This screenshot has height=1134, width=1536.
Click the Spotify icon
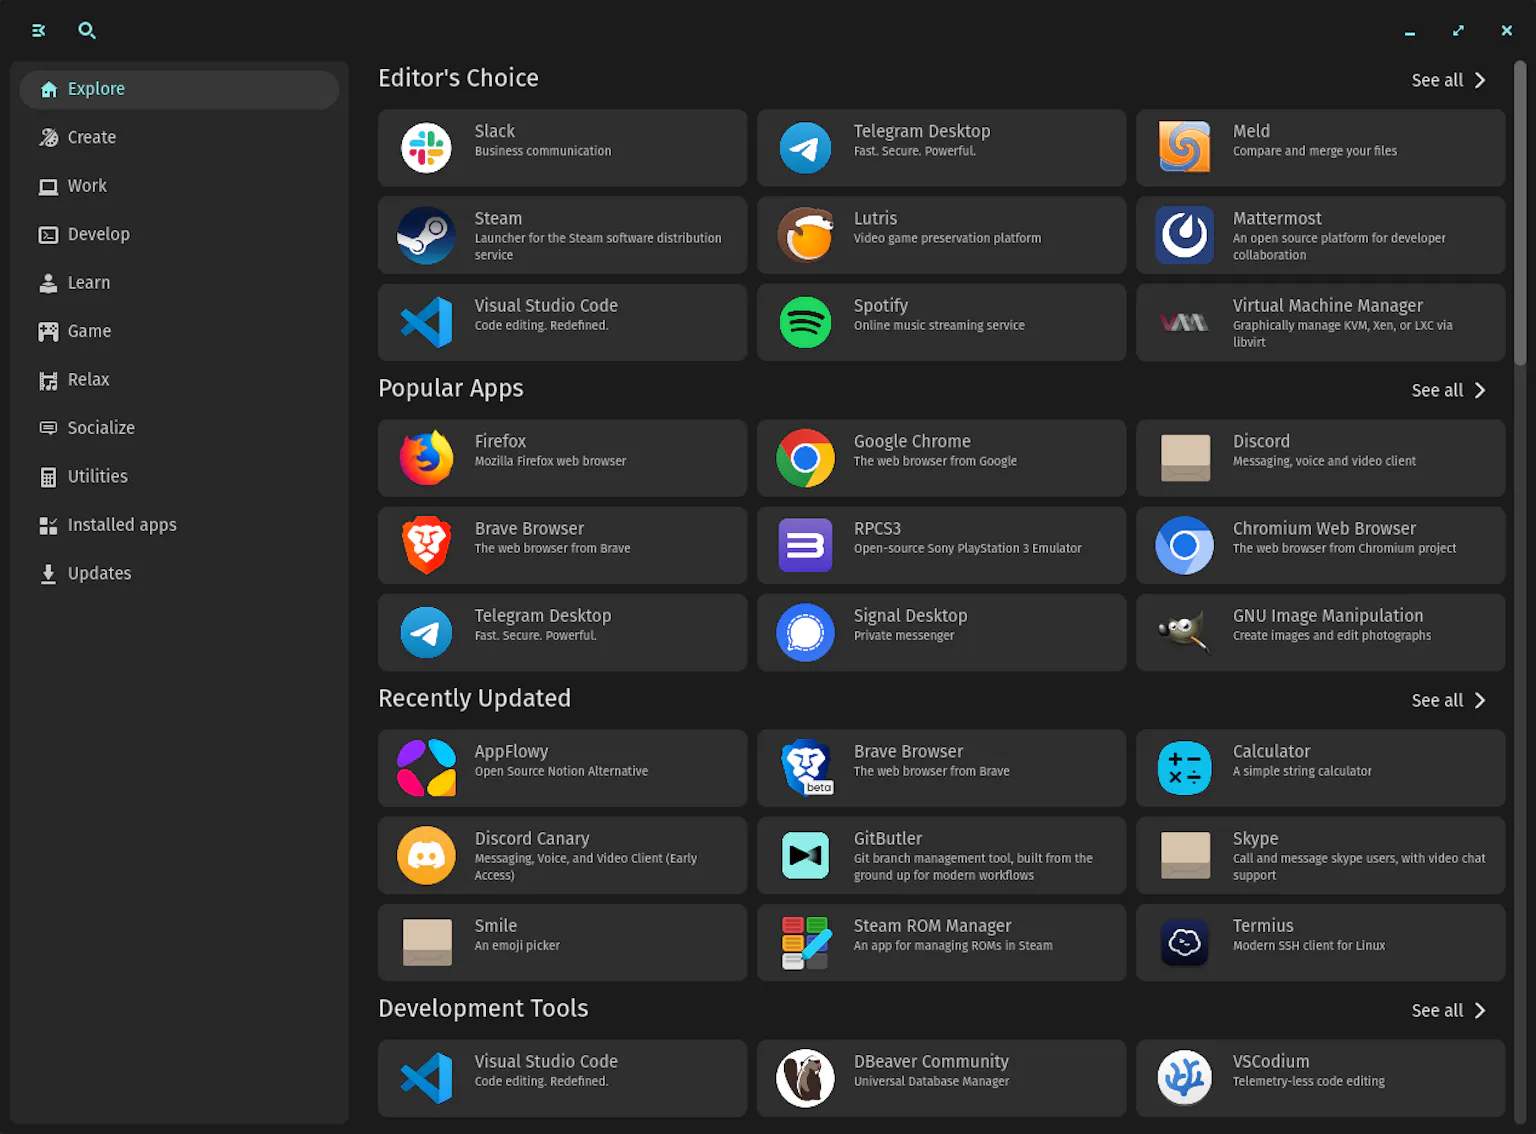[805, 322]
